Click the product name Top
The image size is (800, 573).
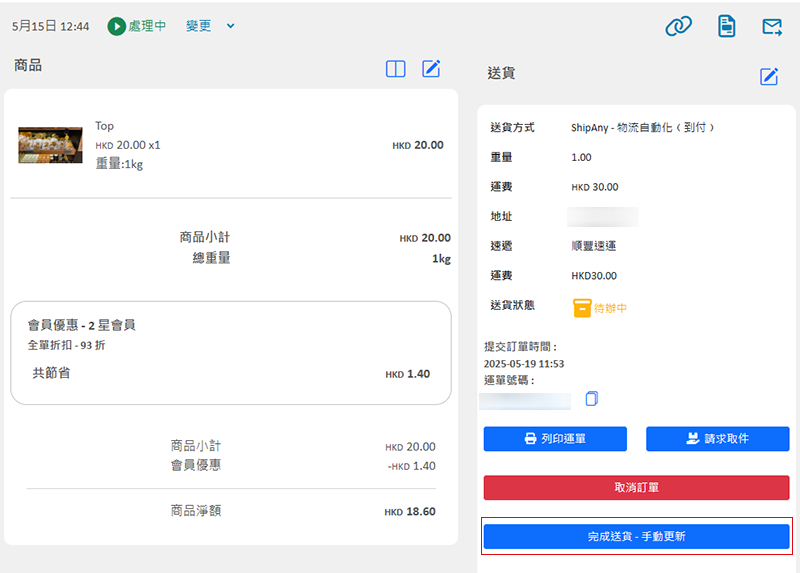click(x=105, y=126)
